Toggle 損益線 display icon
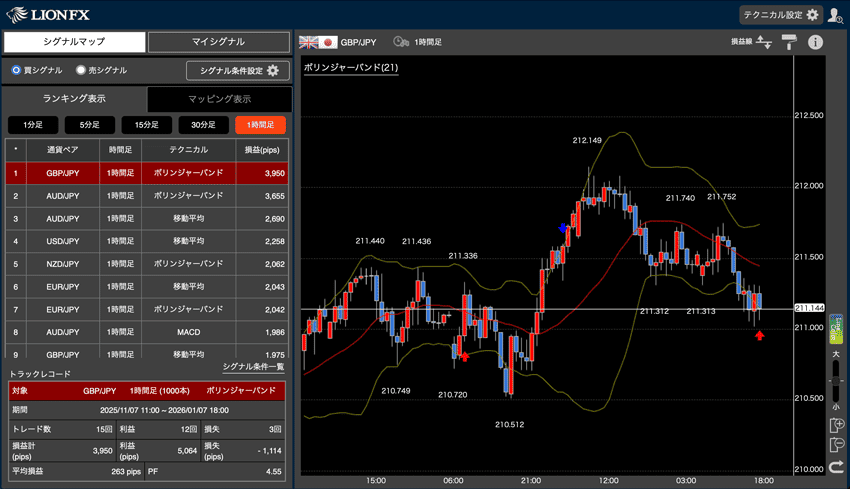This screenshot has width=850, height=489. click(x=764, y=42)
